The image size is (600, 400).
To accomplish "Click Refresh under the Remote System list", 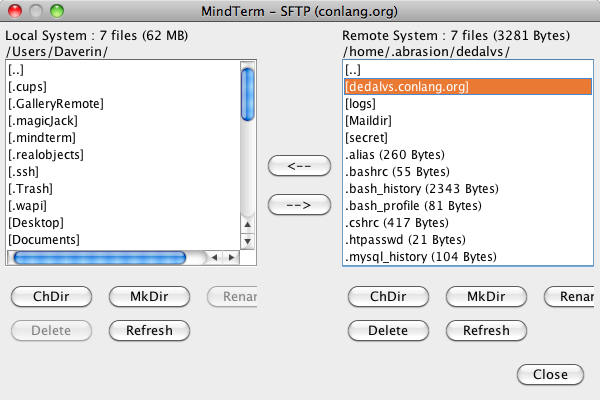I will (486, 330).
